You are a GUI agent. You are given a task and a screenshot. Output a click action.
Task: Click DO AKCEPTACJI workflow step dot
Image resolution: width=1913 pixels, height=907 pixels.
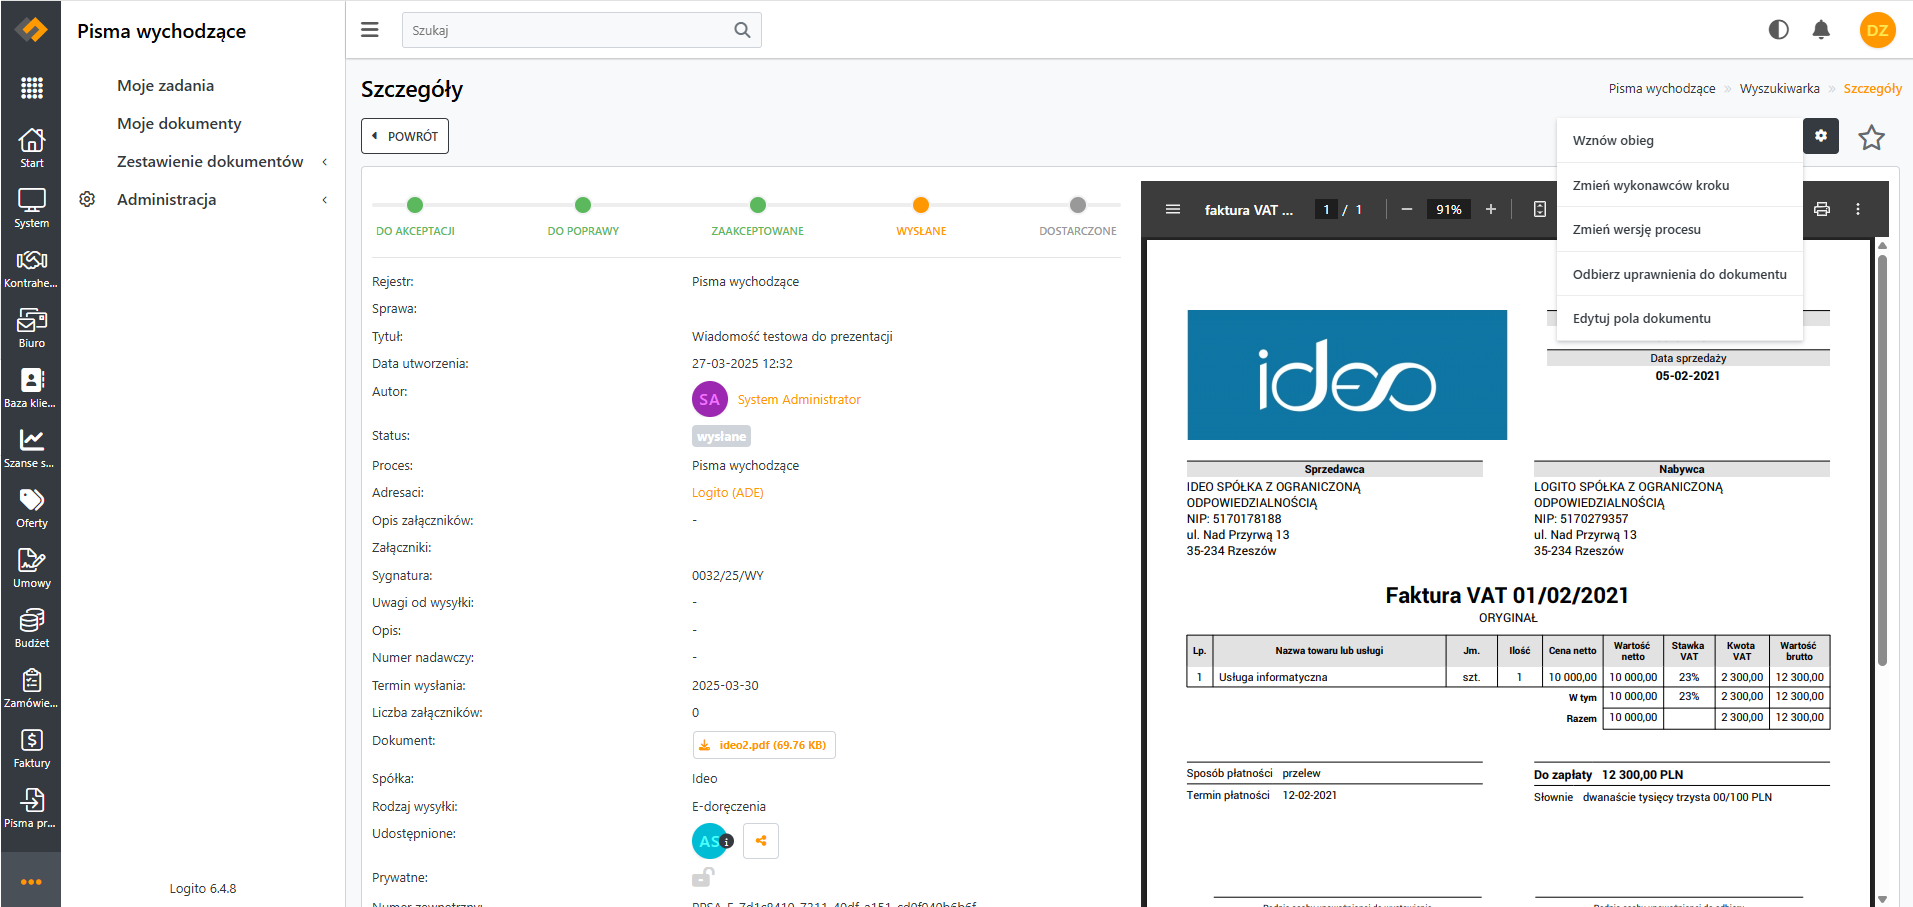[x=415, y=205]
